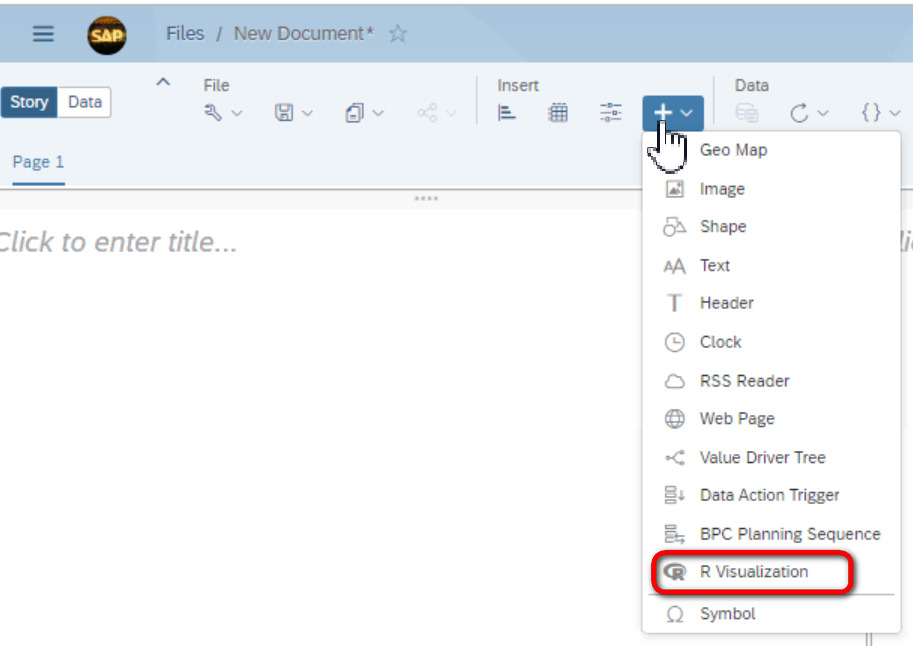Open the curly braces formula icon
Image resolution: width=913 pixels, height=646 pixels.
(x=871, y=112)
